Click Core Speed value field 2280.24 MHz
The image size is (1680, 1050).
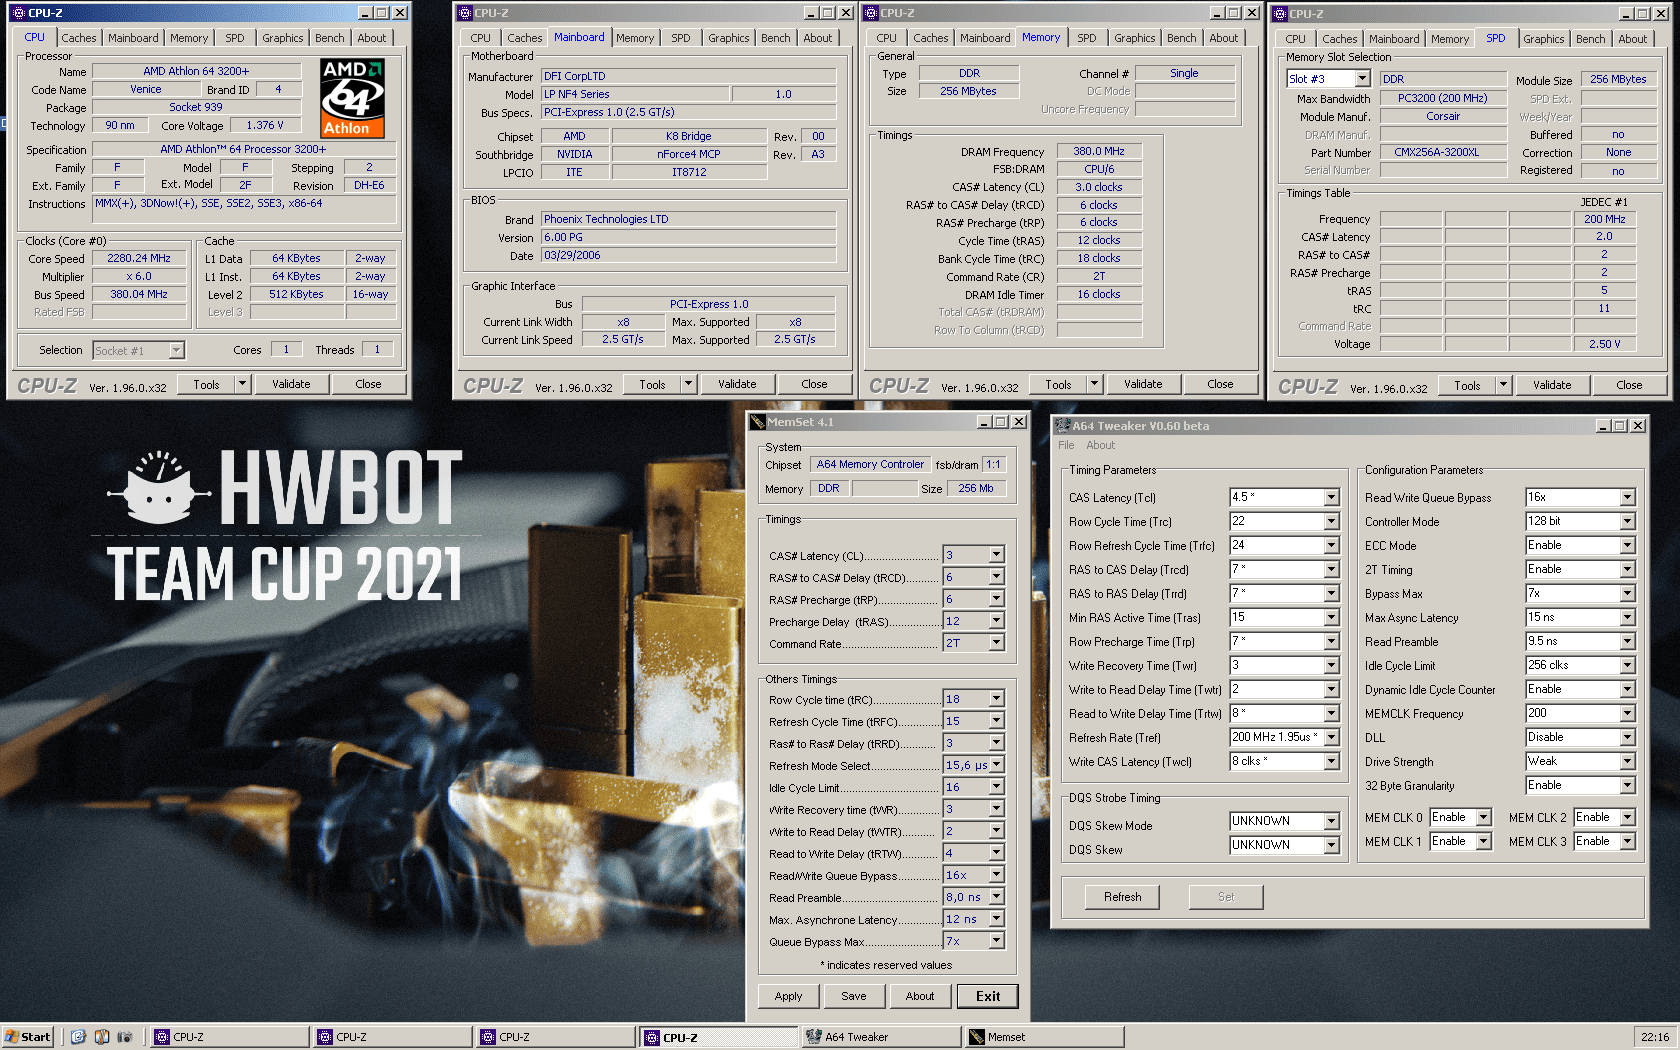point(139,258)
